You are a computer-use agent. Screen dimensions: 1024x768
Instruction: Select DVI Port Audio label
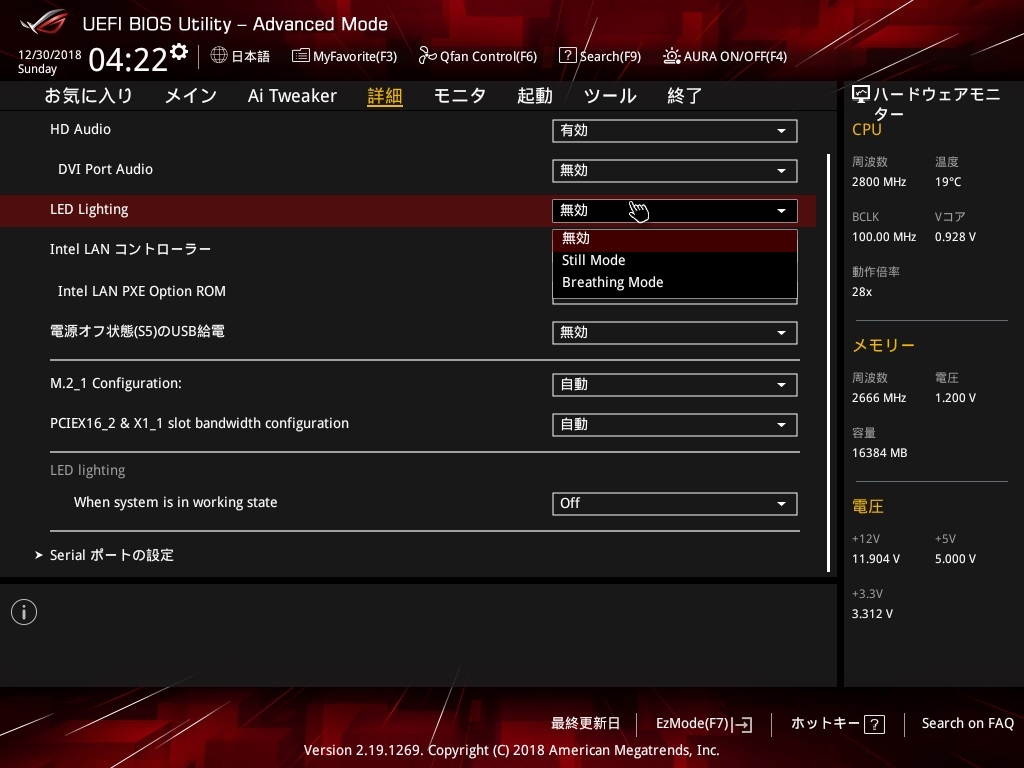point(105,169)
